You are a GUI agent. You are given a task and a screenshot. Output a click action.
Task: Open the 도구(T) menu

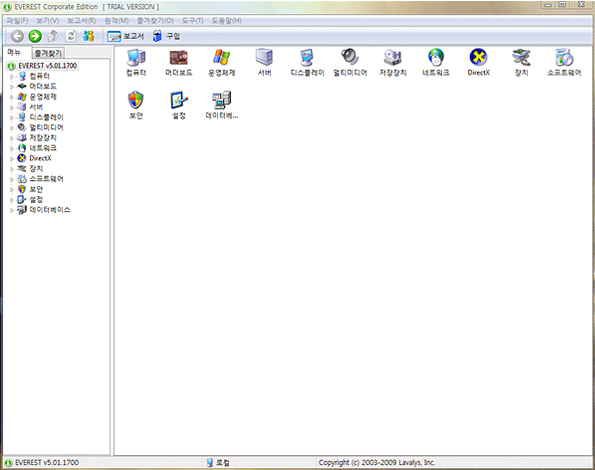192,20
